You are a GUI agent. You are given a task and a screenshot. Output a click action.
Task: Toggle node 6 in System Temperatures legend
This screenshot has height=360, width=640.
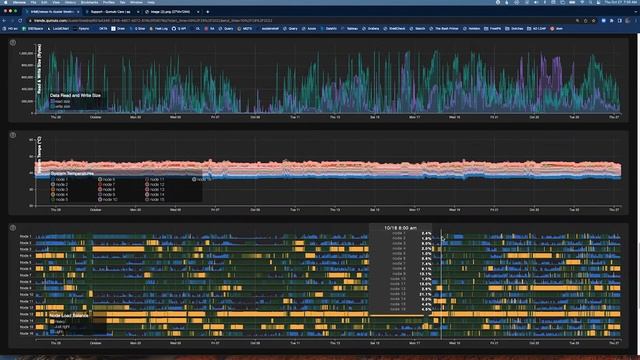click(100, 179)
